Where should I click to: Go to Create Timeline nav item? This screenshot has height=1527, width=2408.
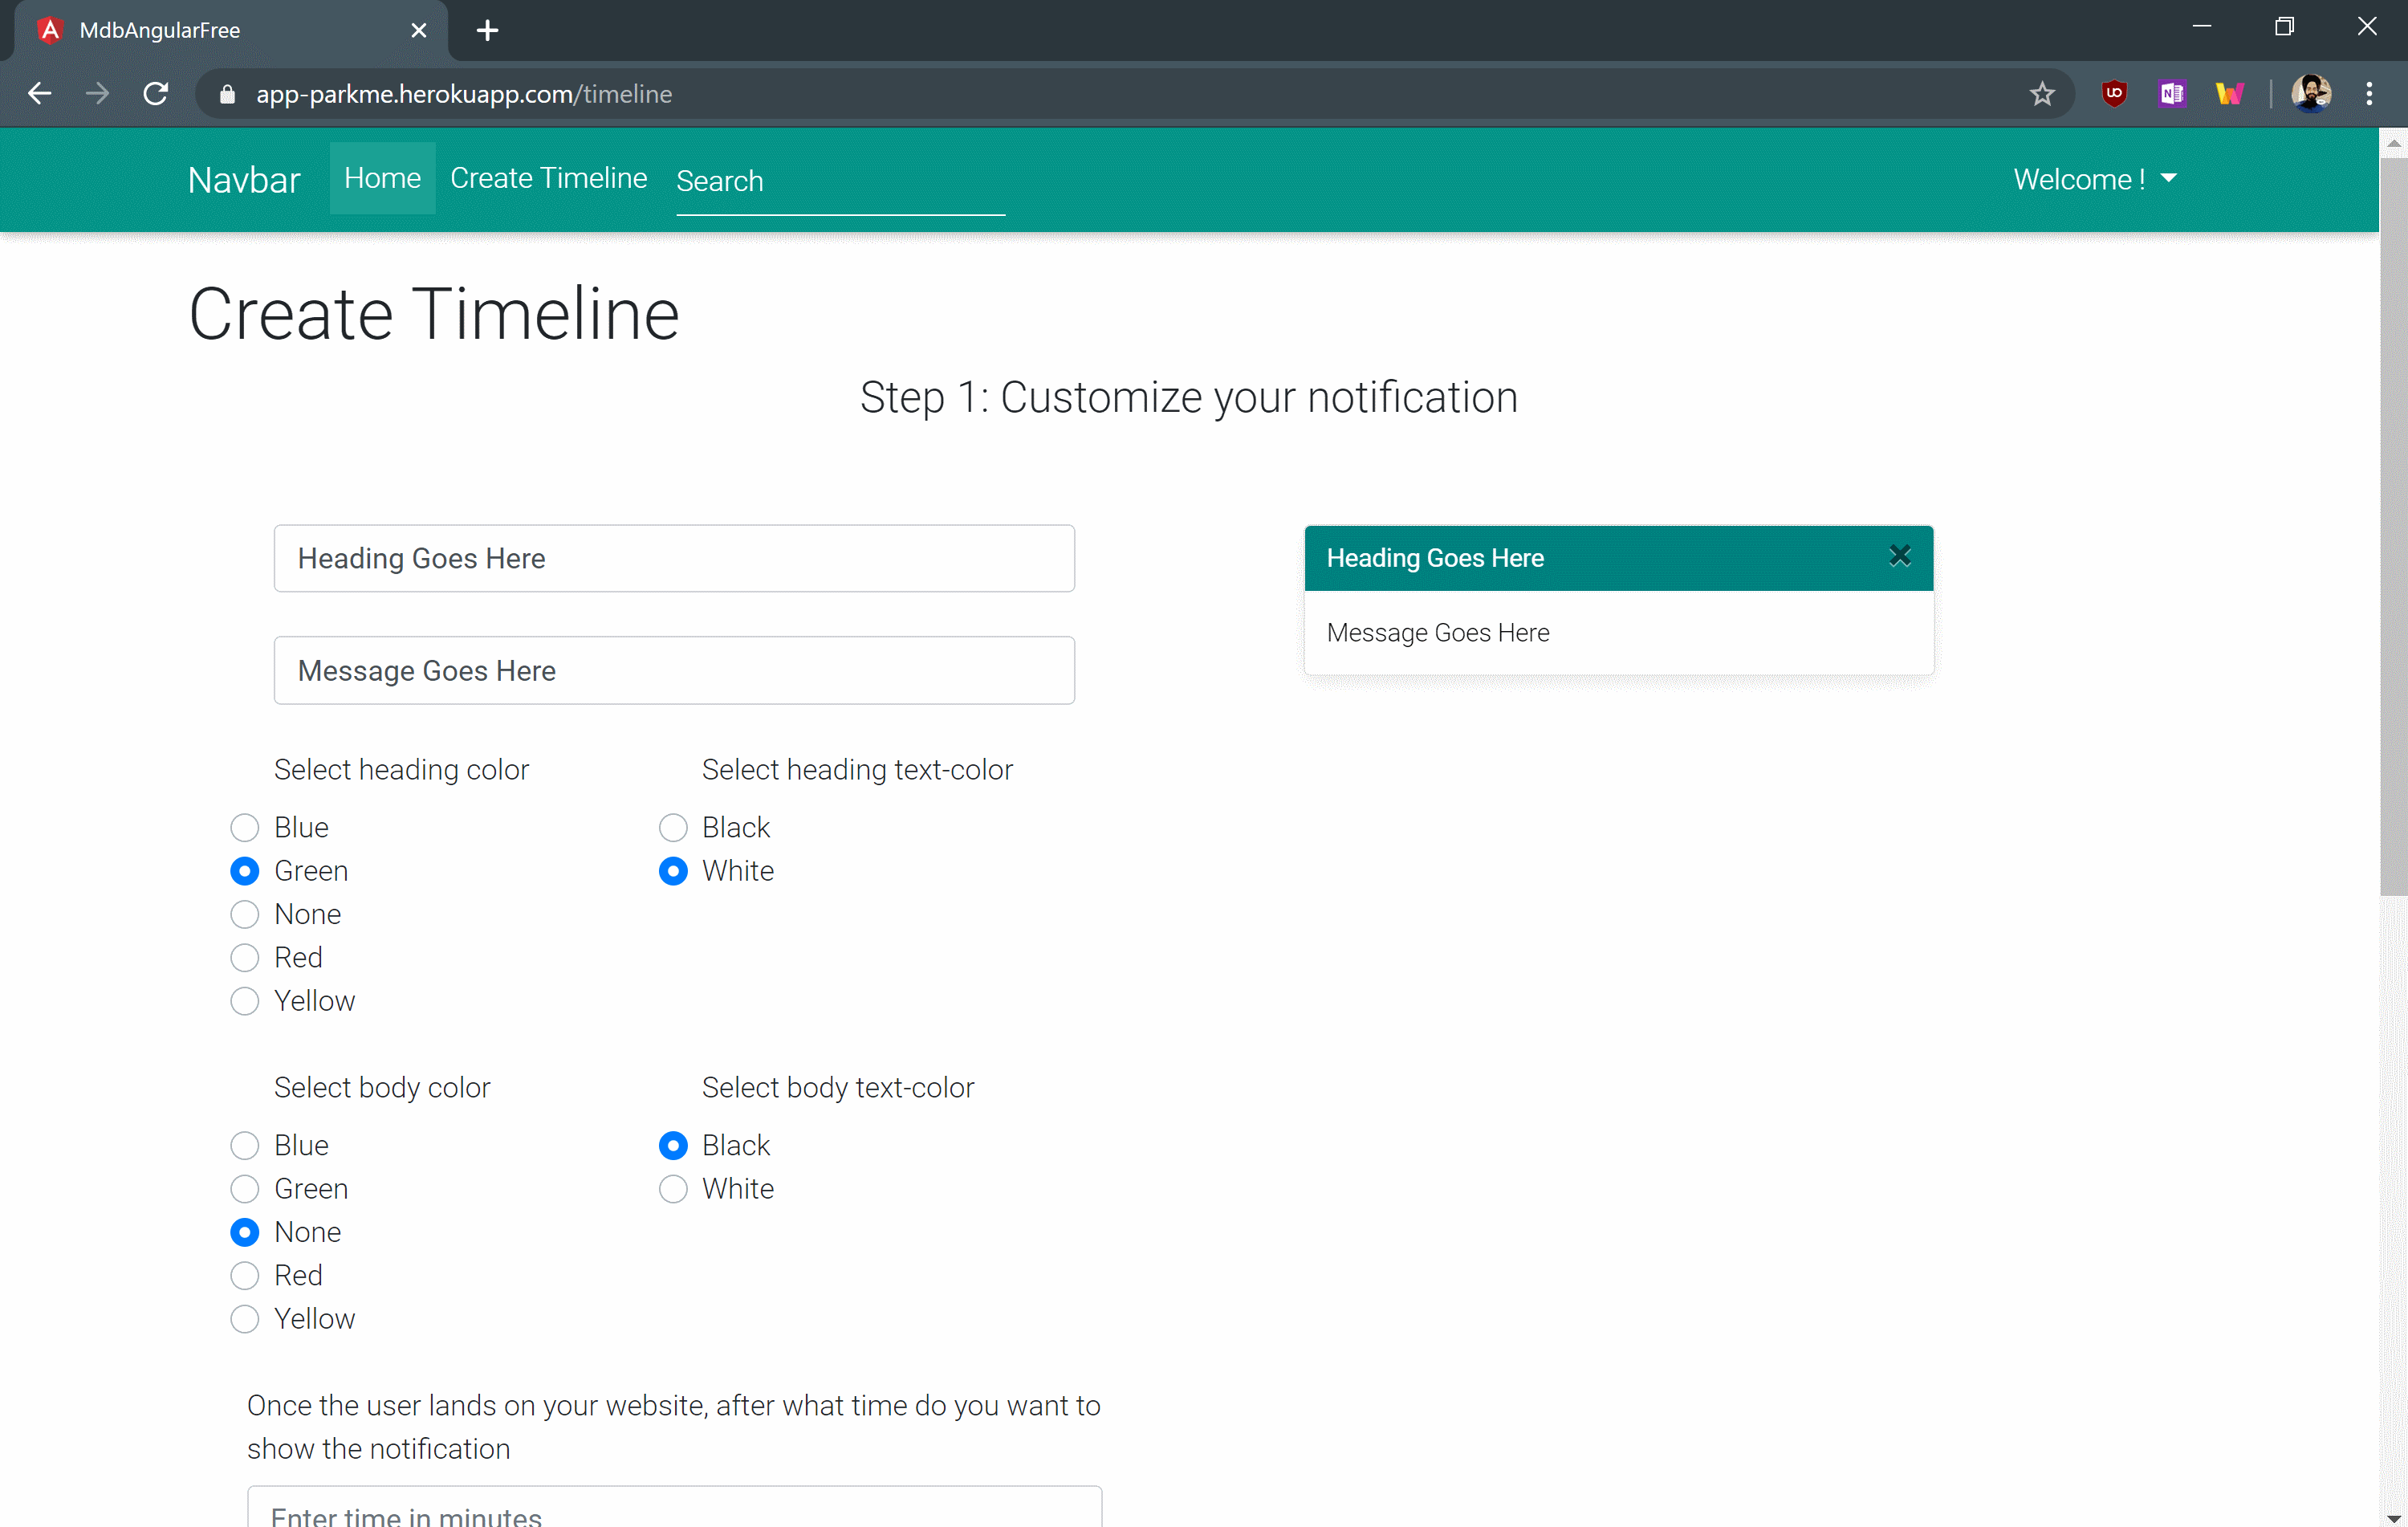[x=548, y=178]
